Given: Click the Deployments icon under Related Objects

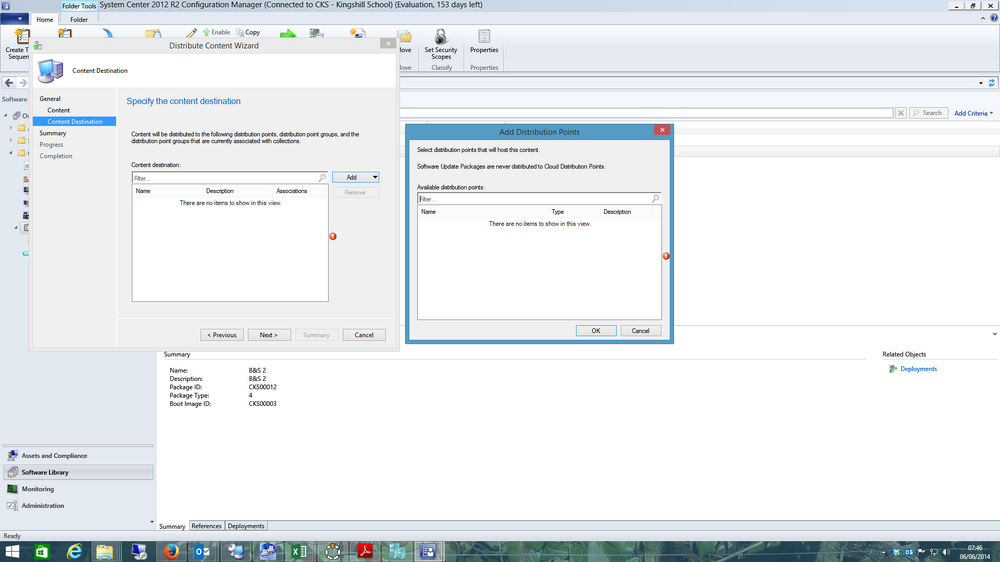Looking at the screenshot, I should click(893, 369).
